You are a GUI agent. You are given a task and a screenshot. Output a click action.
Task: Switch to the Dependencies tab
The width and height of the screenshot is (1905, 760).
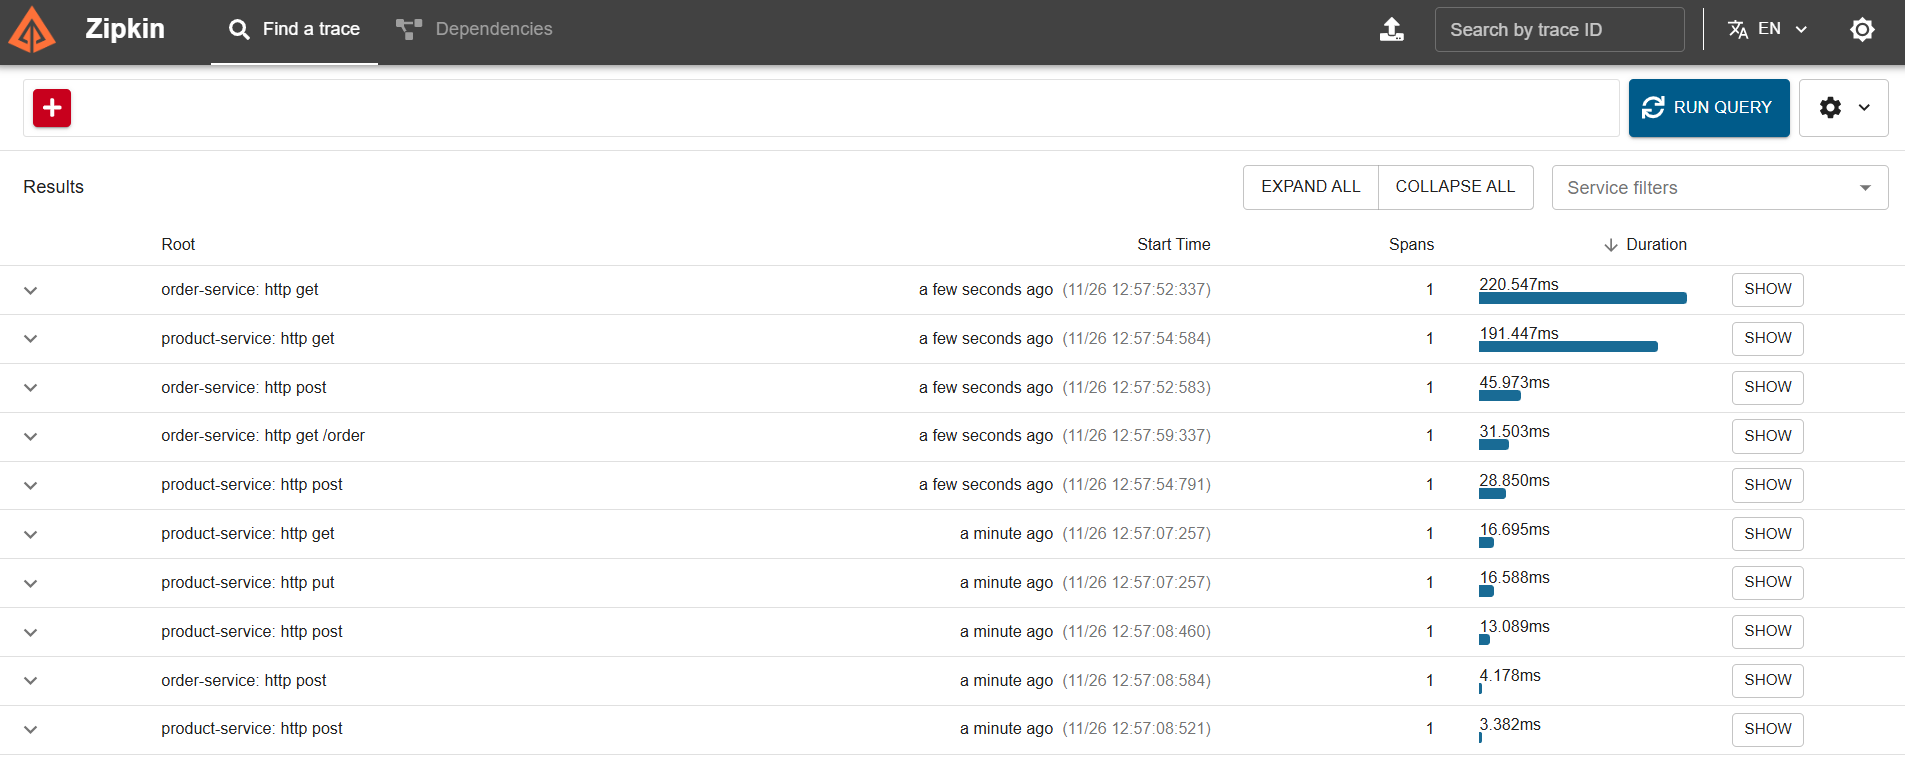coord(474,30)
